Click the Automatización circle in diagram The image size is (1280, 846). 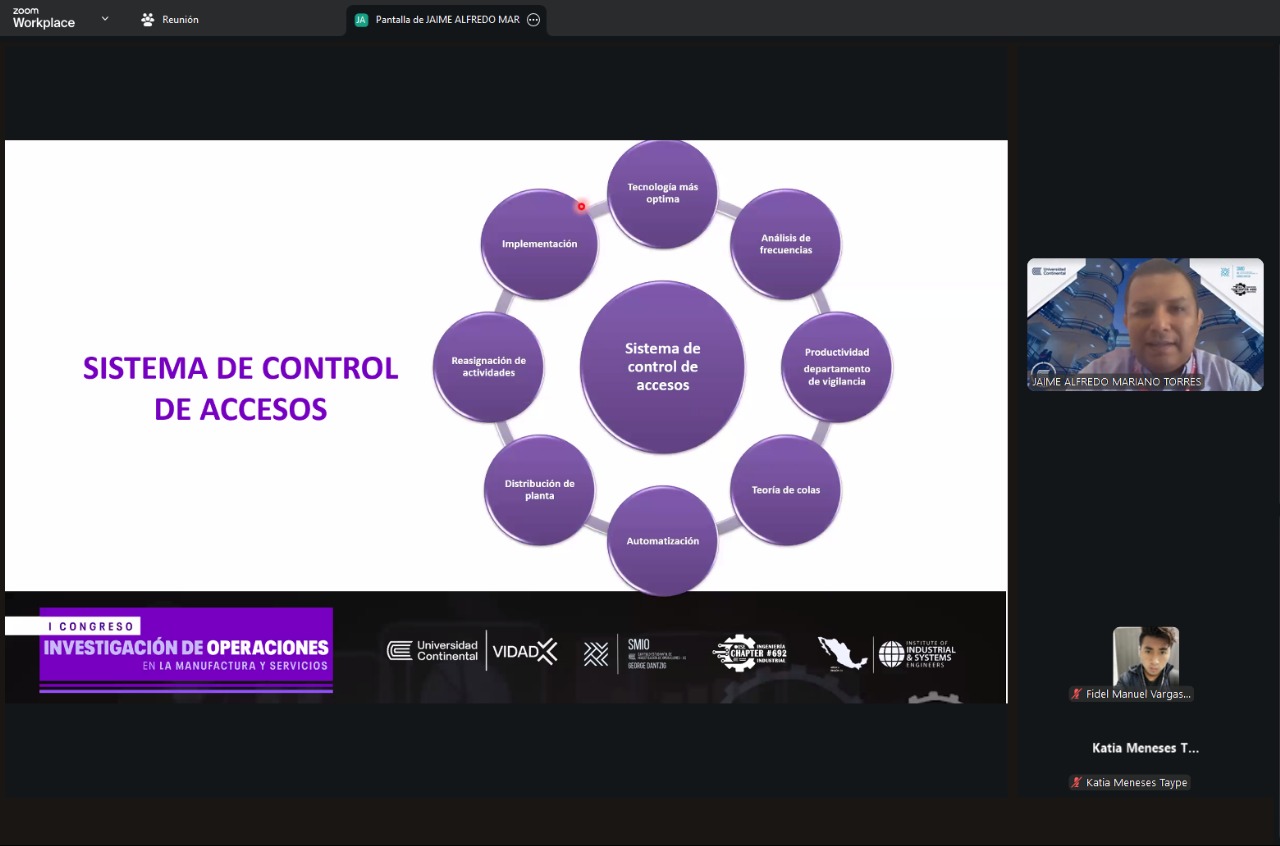pos(662,541)
